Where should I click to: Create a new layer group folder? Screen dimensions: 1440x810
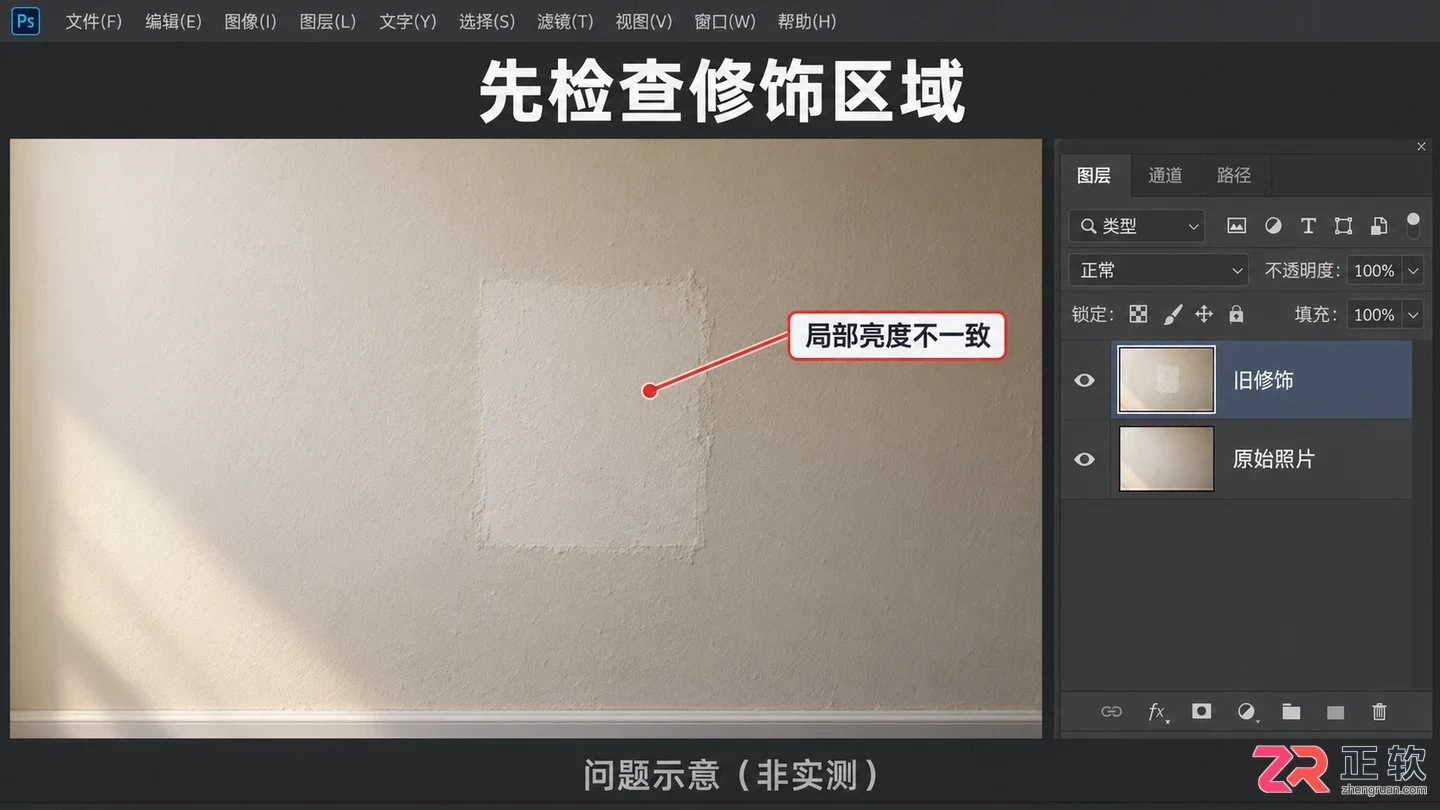pyautogui.click(x=1291, y=712)
